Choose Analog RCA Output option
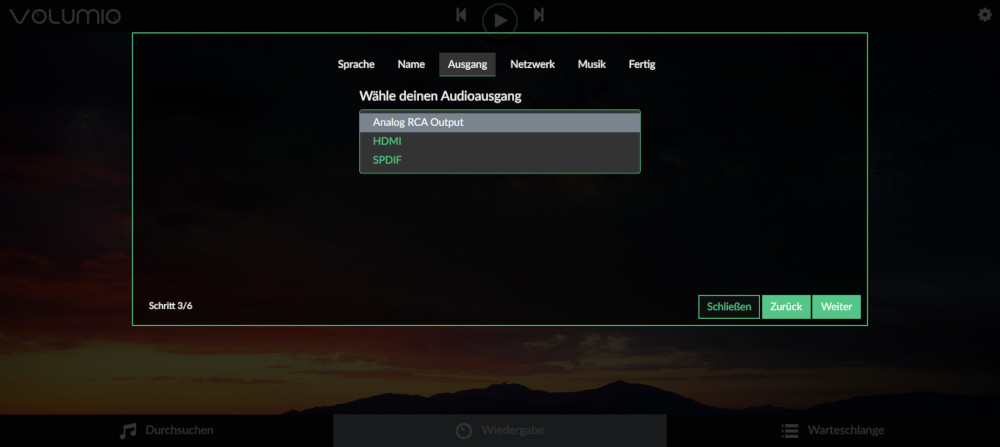The image size is (1000, 447). pos(500,122)
